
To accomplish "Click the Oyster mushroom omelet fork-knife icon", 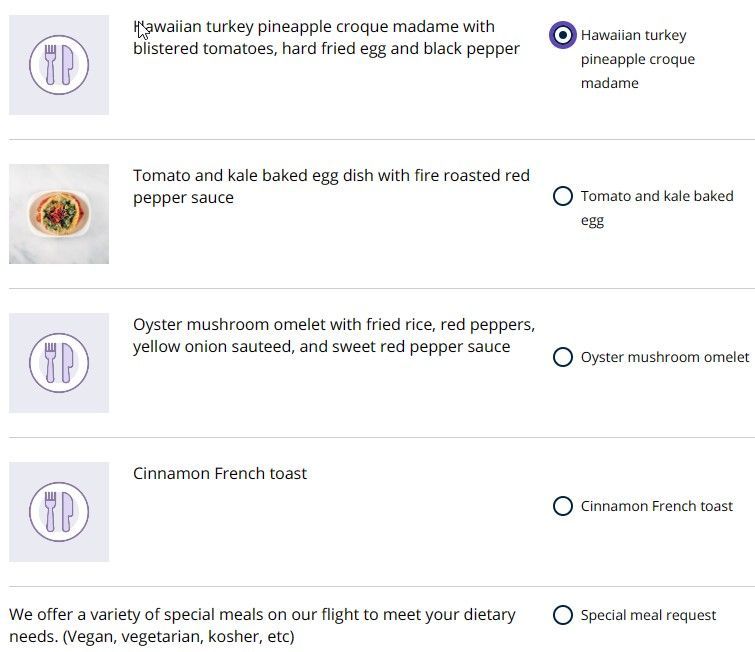I will [59, 363].
